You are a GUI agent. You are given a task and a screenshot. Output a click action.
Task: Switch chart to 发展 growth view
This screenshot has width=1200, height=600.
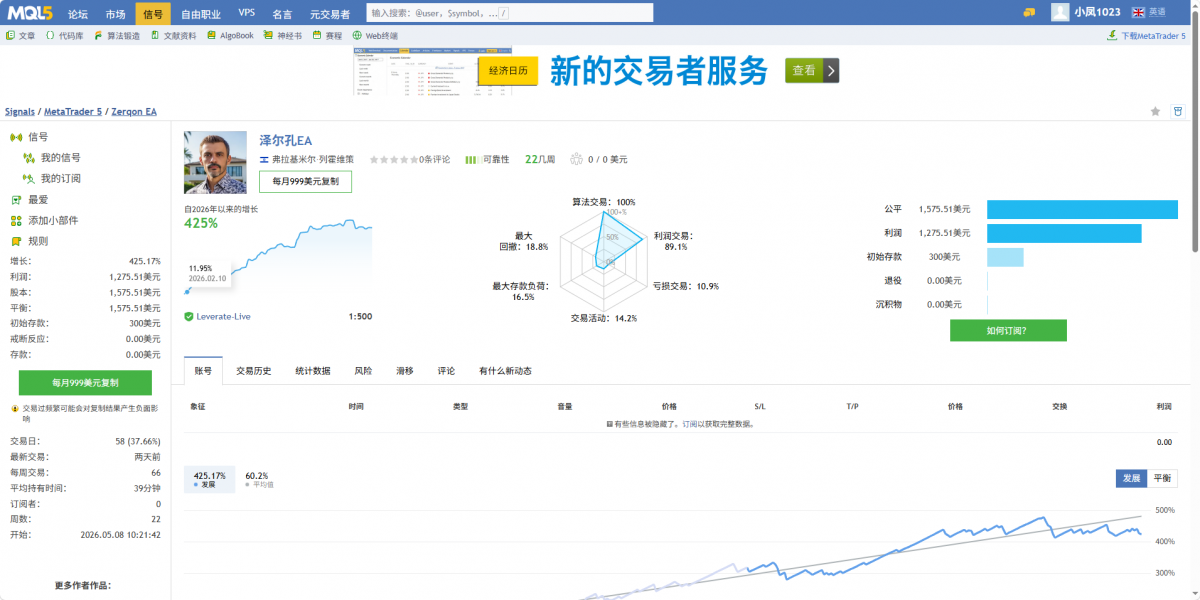pyautogui.click(x=1131, y=478)
